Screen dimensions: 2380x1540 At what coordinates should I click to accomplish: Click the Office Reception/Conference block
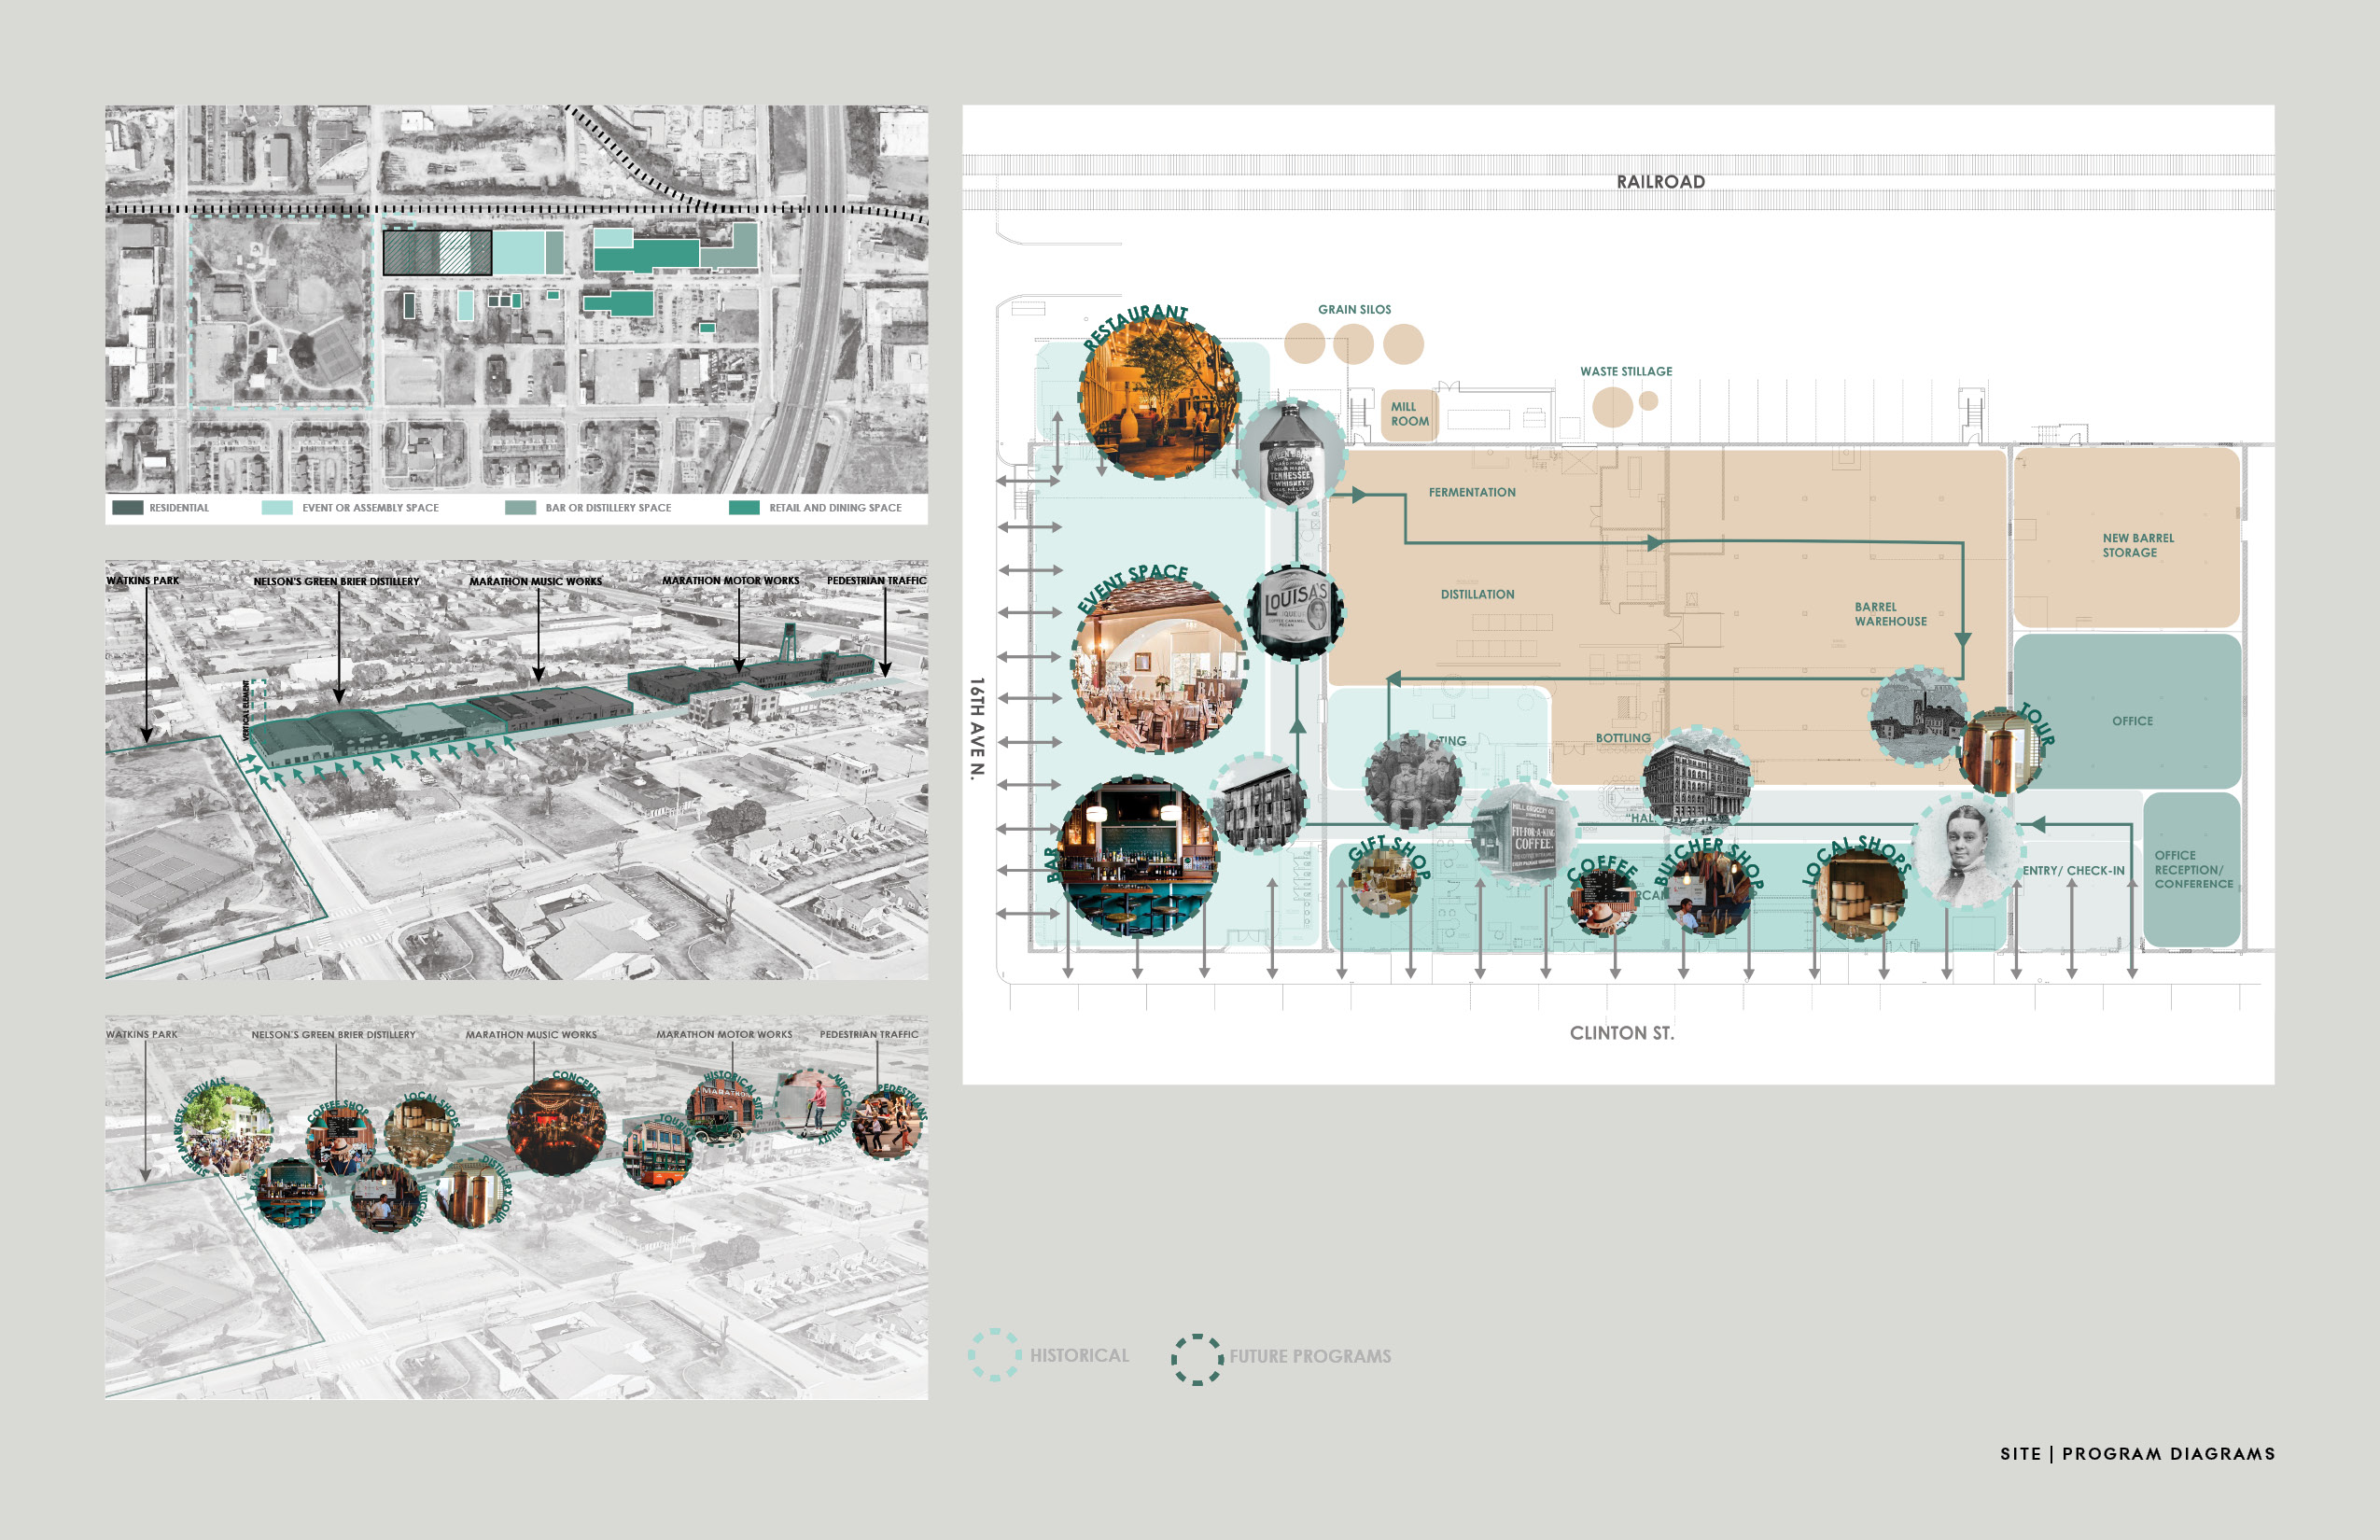pyautogui.click(x=2192, y=870)
